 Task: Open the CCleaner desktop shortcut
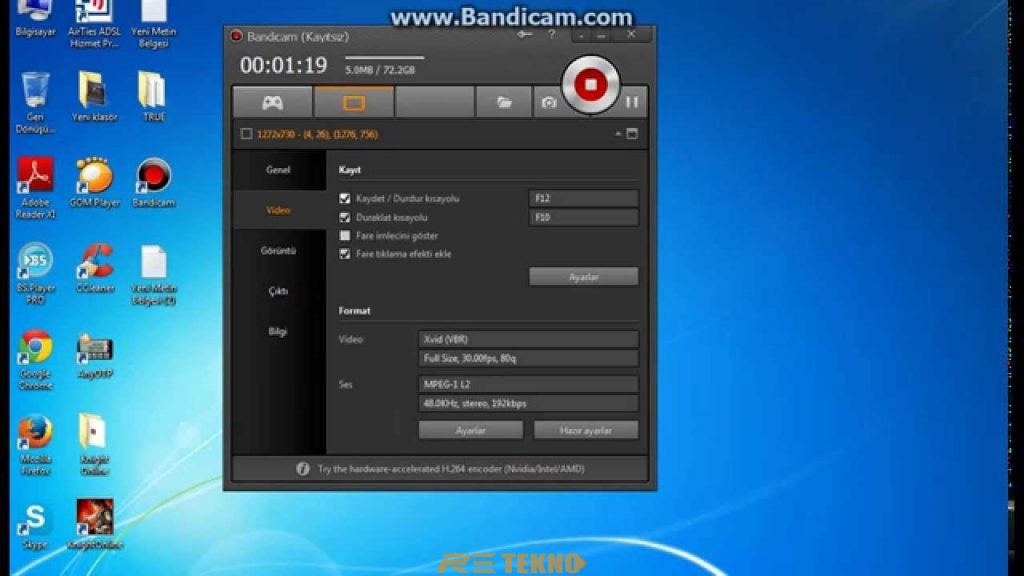point(94,267)
